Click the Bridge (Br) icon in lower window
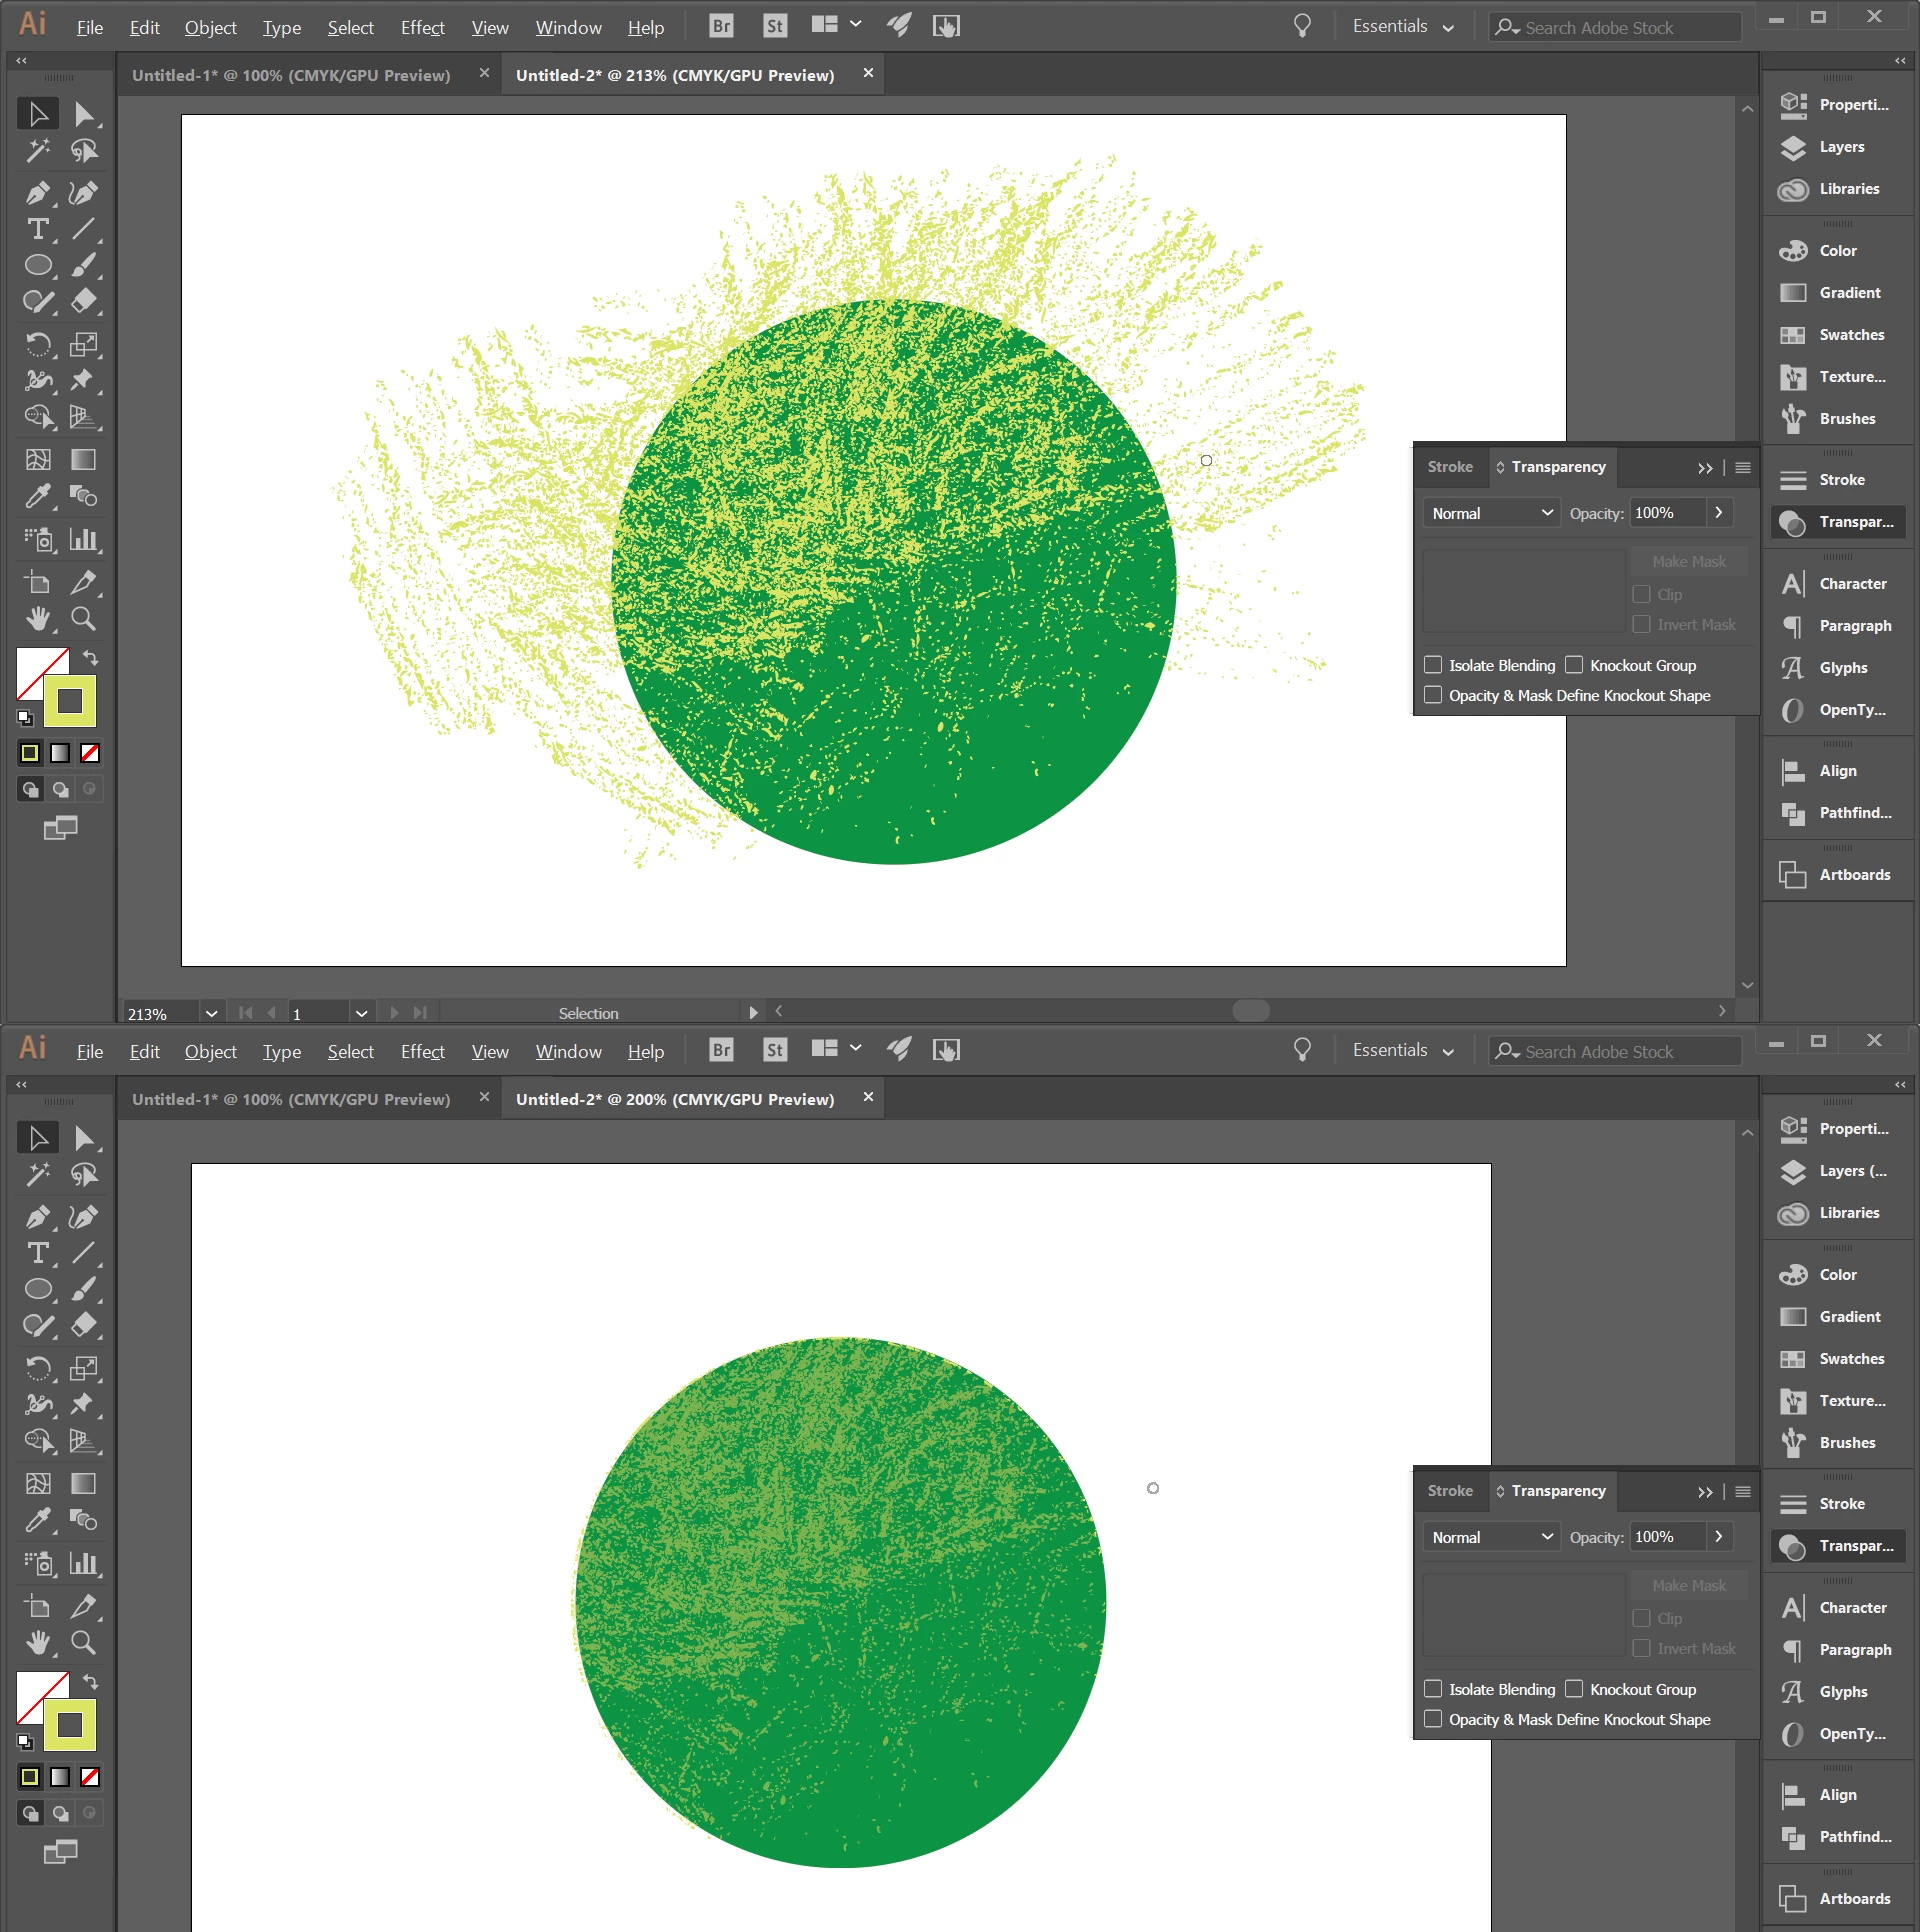1920x1932 pixels. click(721, 1050)
